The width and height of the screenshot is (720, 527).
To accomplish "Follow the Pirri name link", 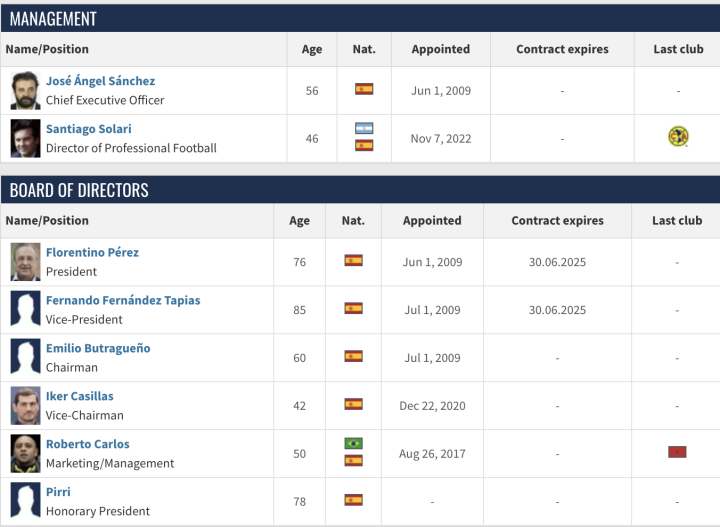I will [x=58, y=492].
